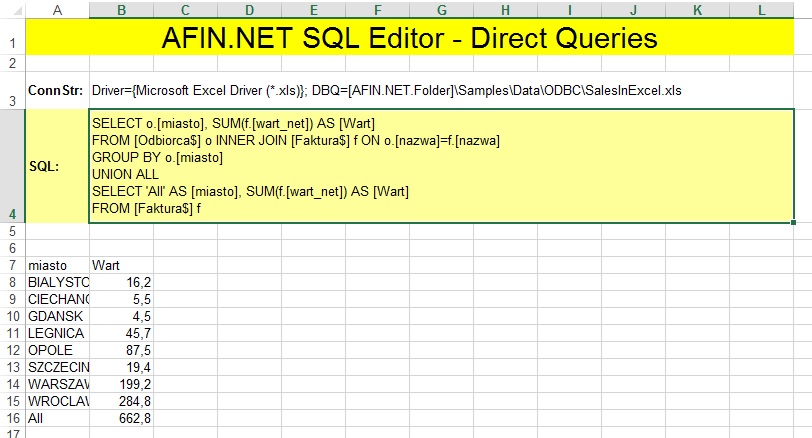Select column K header
This screenshot has height=438, width=812.
coord(697,10)
